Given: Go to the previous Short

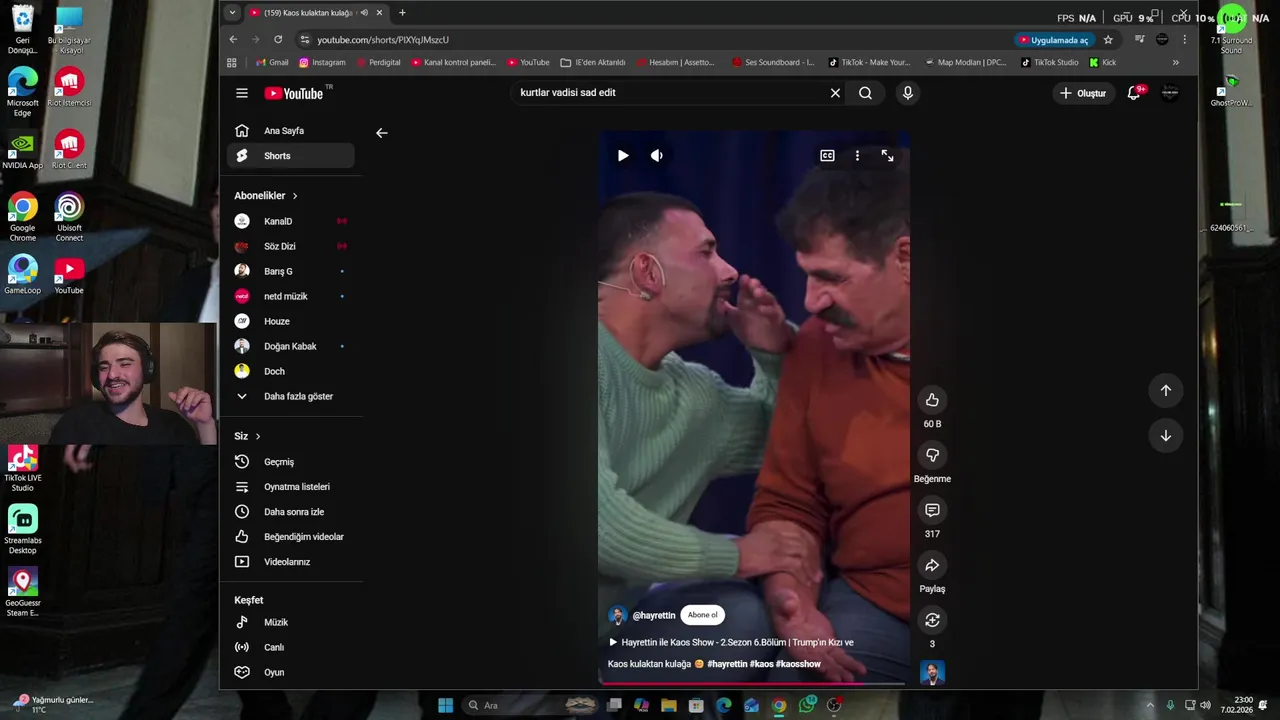Looking at the screenshot, I should point(1165,391).
